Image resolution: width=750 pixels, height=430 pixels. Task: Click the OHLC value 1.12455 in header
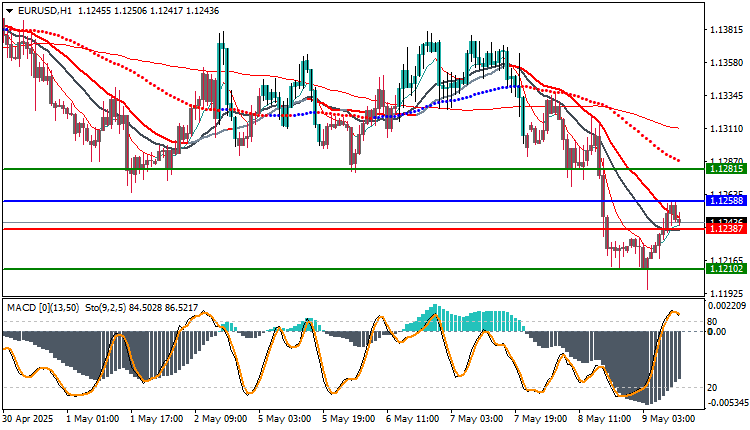tap(94, 11)
